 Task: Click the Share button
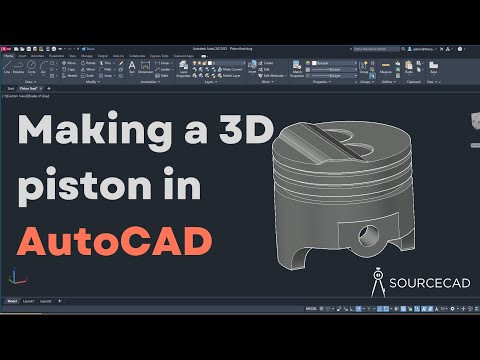click(88, 49)
